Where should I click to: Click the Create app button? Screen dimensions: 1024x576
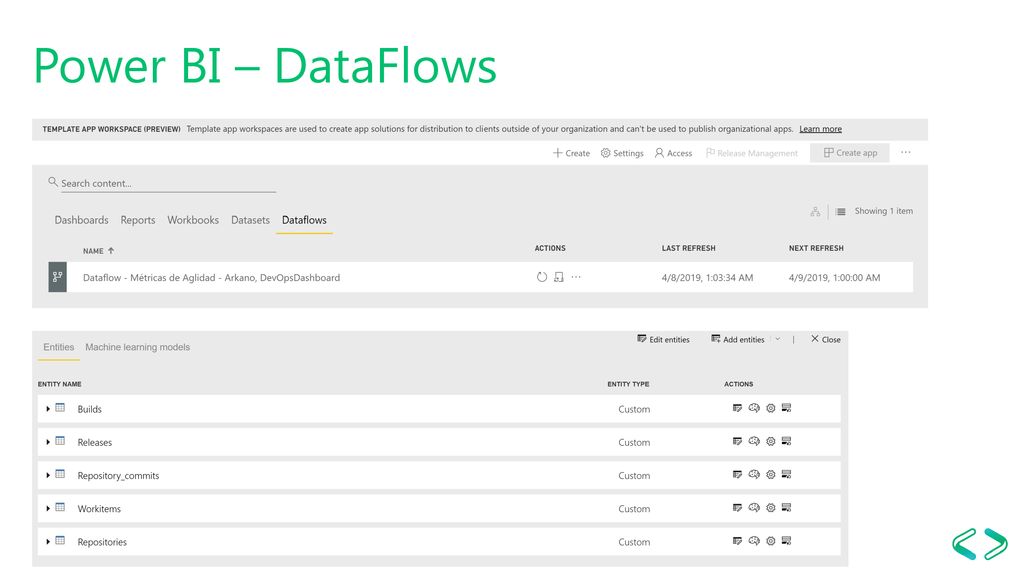[850, 153]
